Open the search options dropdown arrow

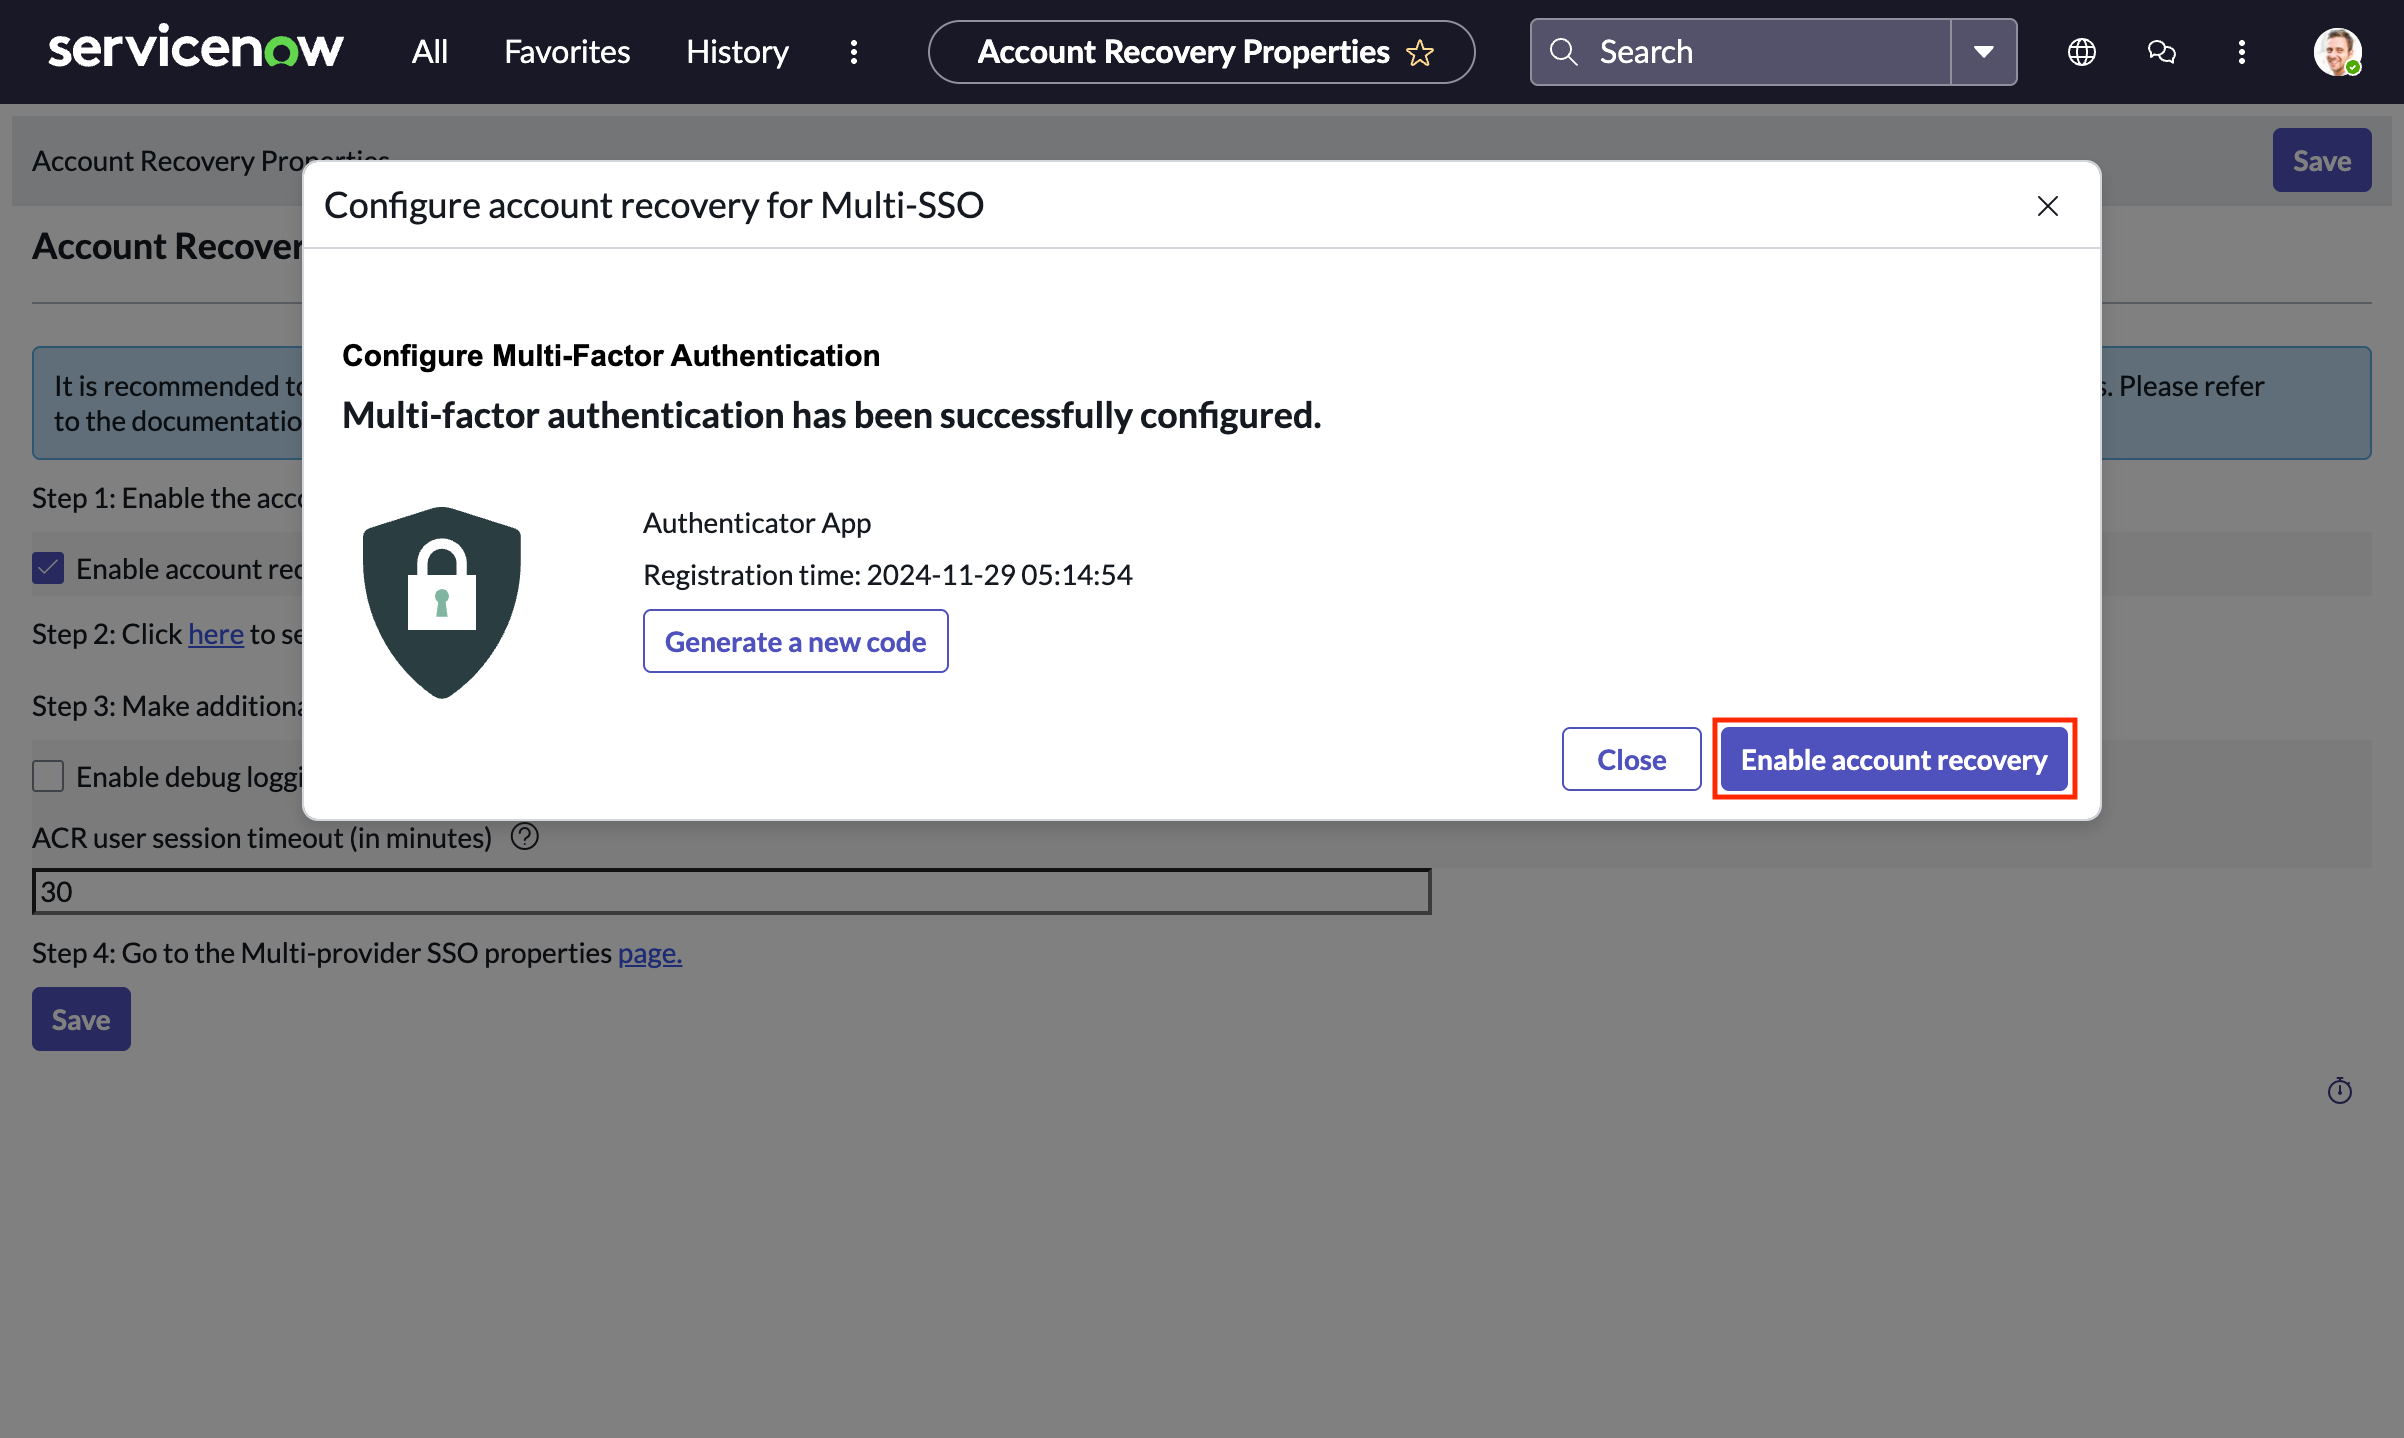(x=1983, y=51)
